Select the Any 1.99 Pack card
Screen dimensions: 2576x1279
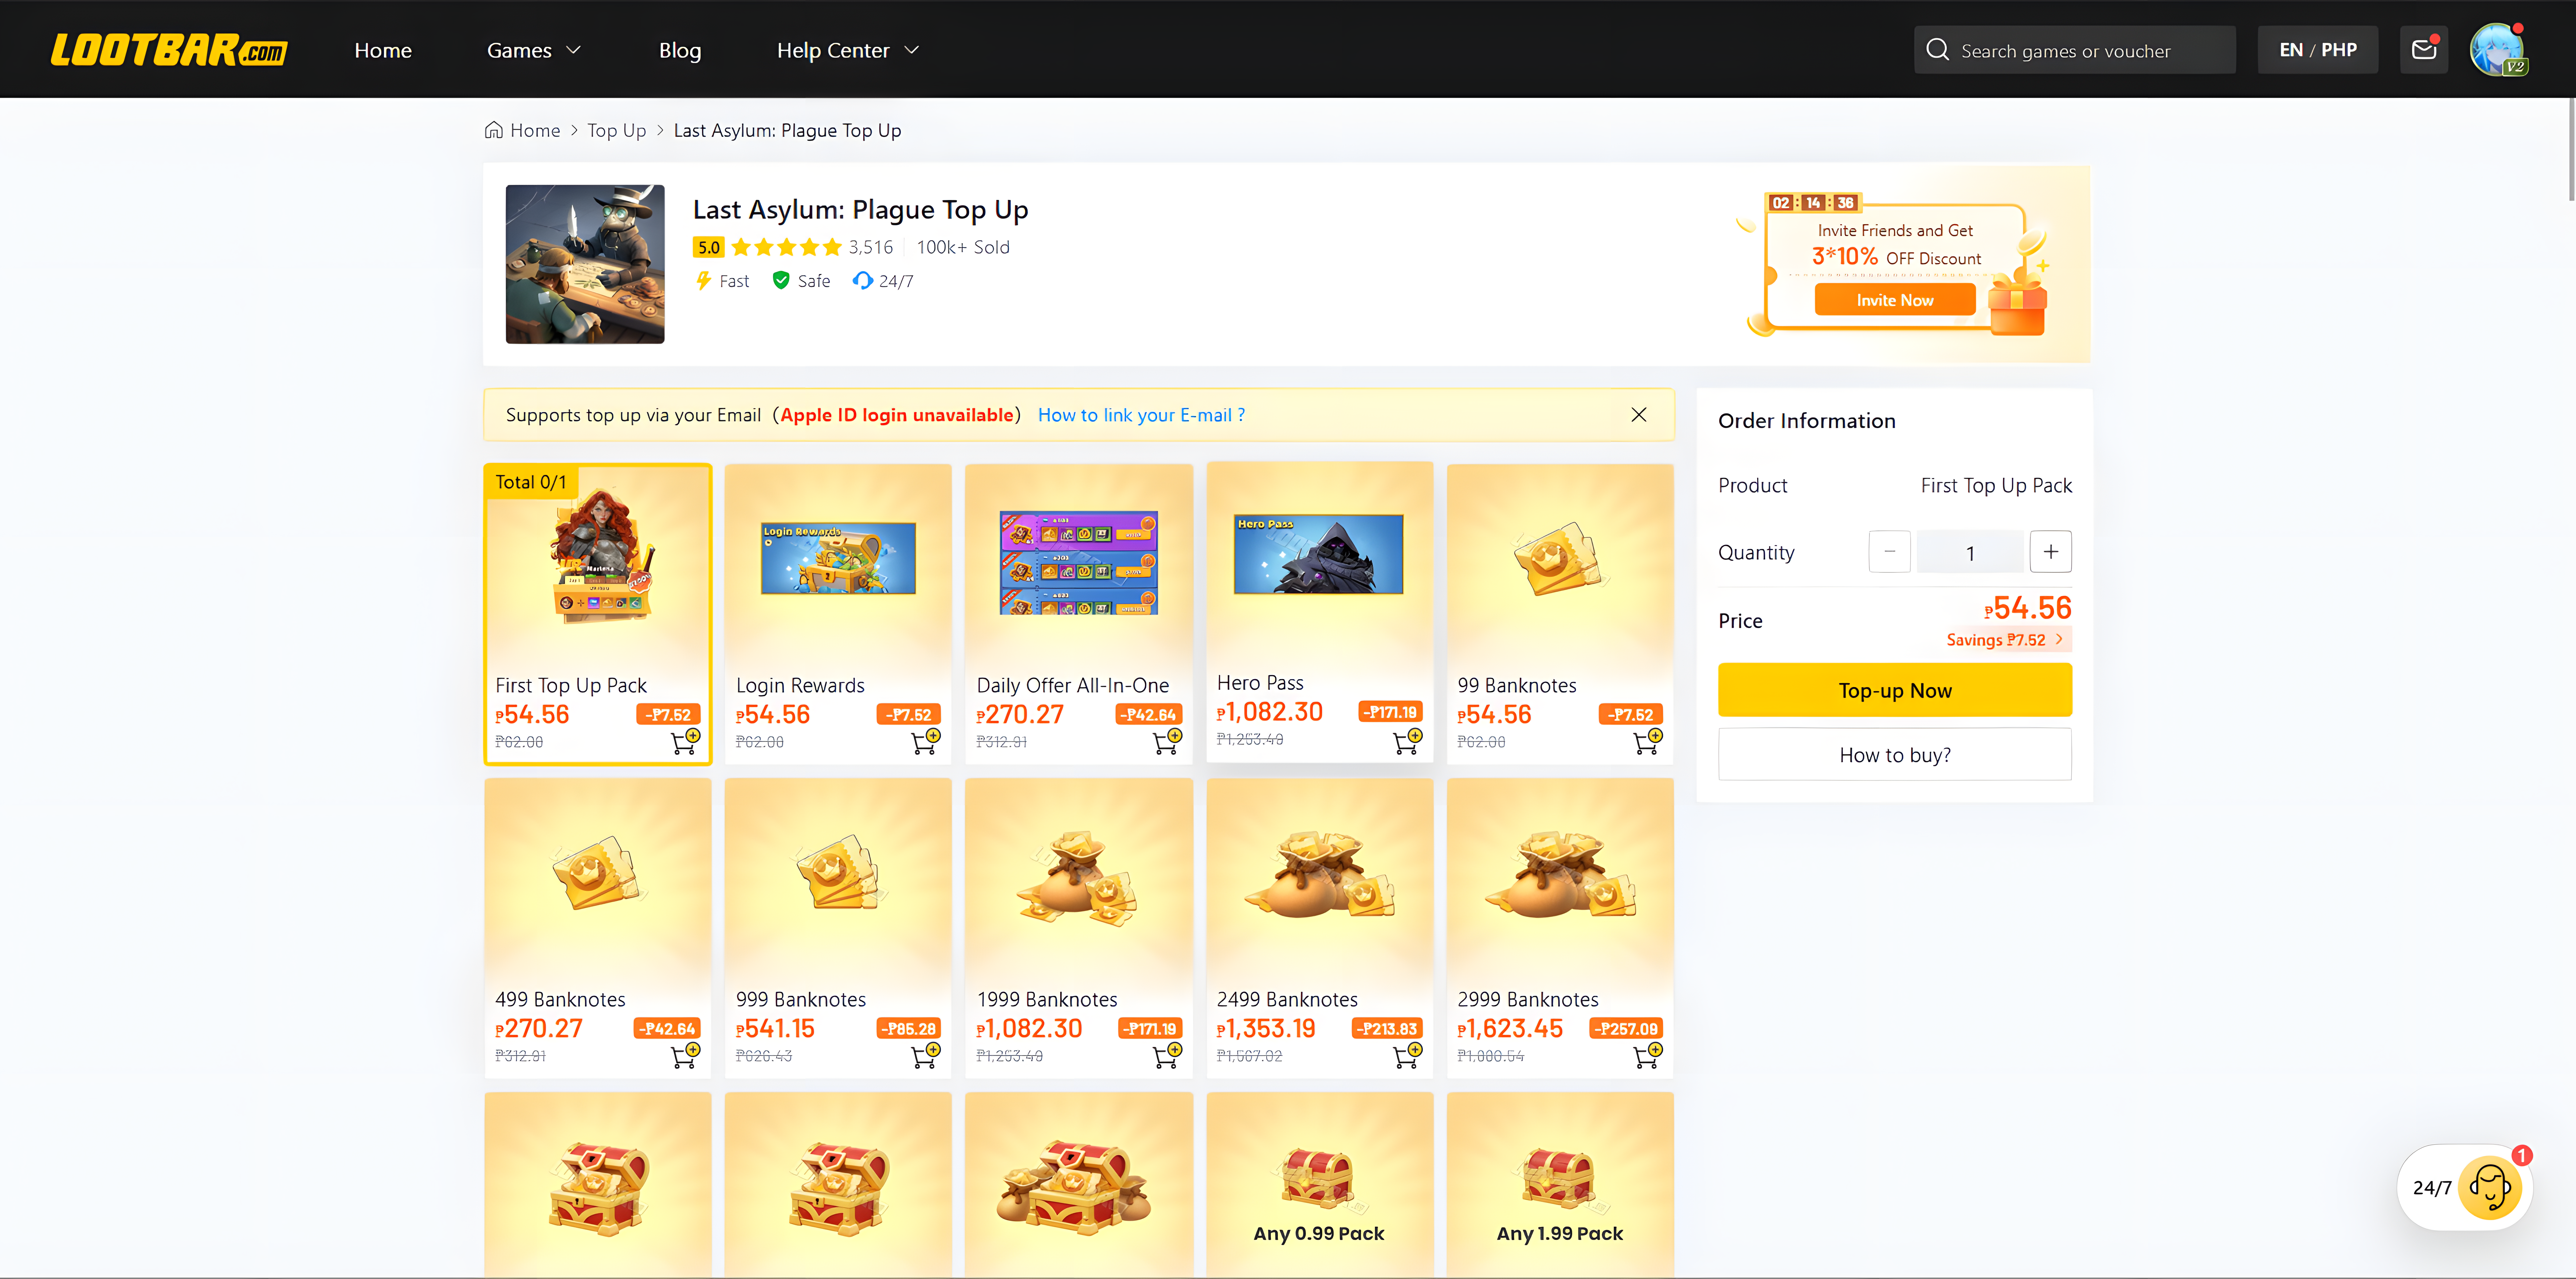pos(1560,1185)
